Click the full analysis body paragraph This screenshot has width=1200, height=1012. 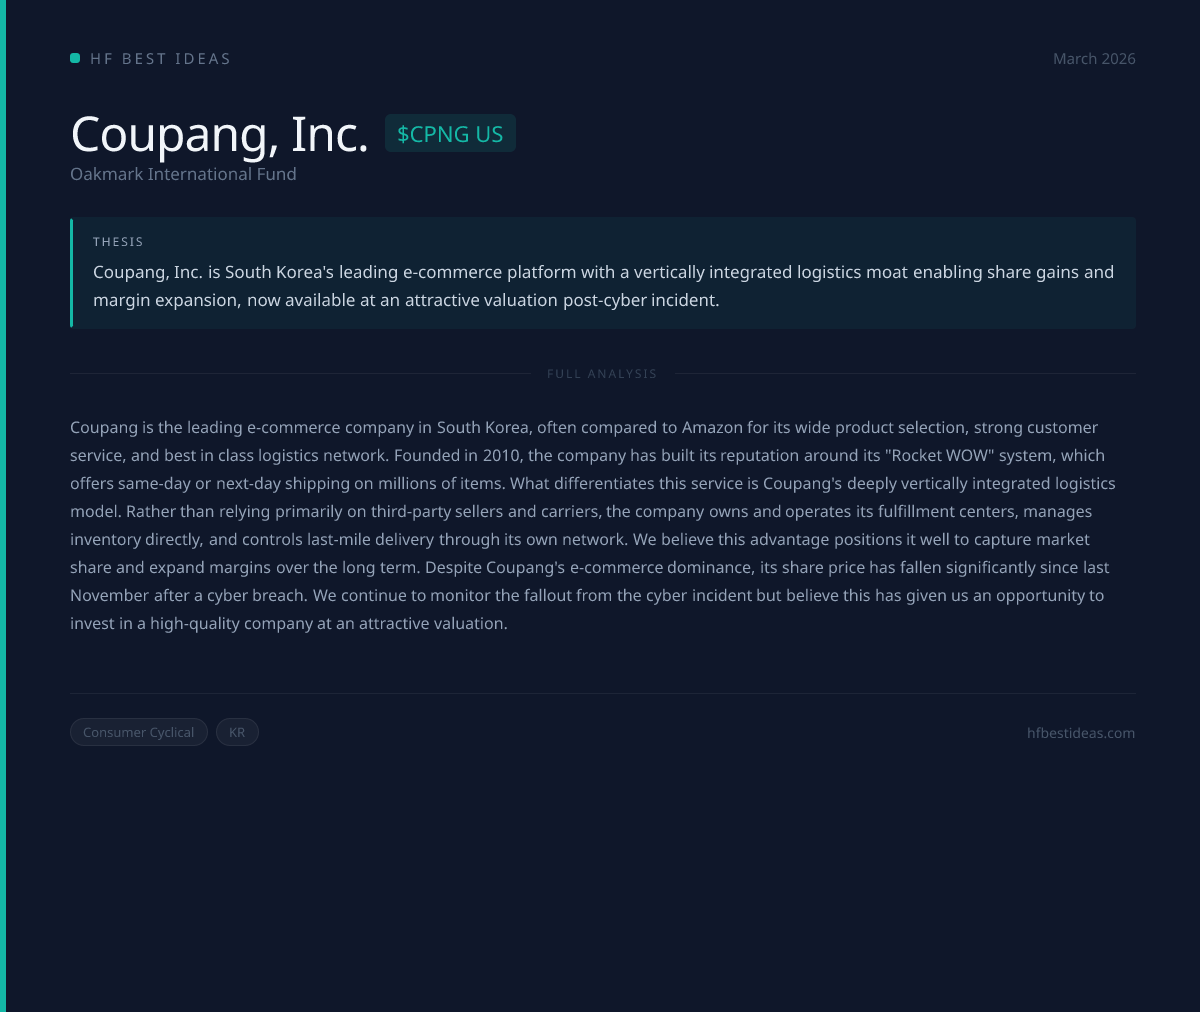(x=594, y=525)
